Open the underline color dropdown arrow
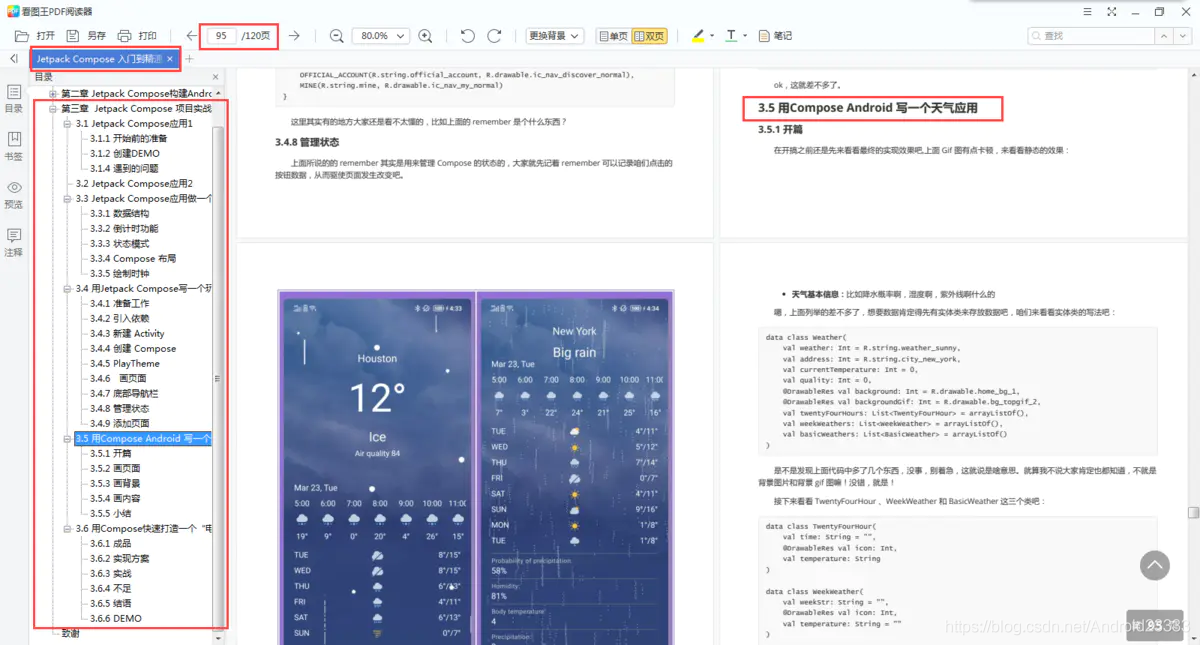This screenshot has height=645, width=1200. tap(745, 36)
